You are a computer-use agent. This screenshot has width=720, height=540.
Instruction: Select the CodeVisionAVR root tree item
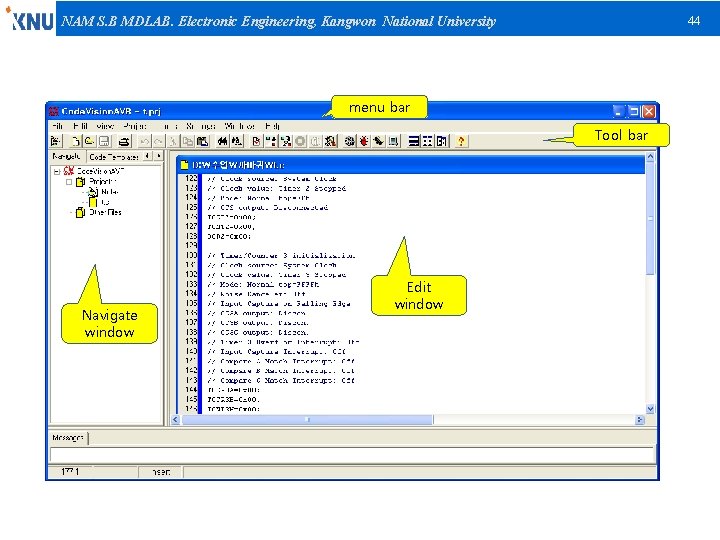click(101, 171)
